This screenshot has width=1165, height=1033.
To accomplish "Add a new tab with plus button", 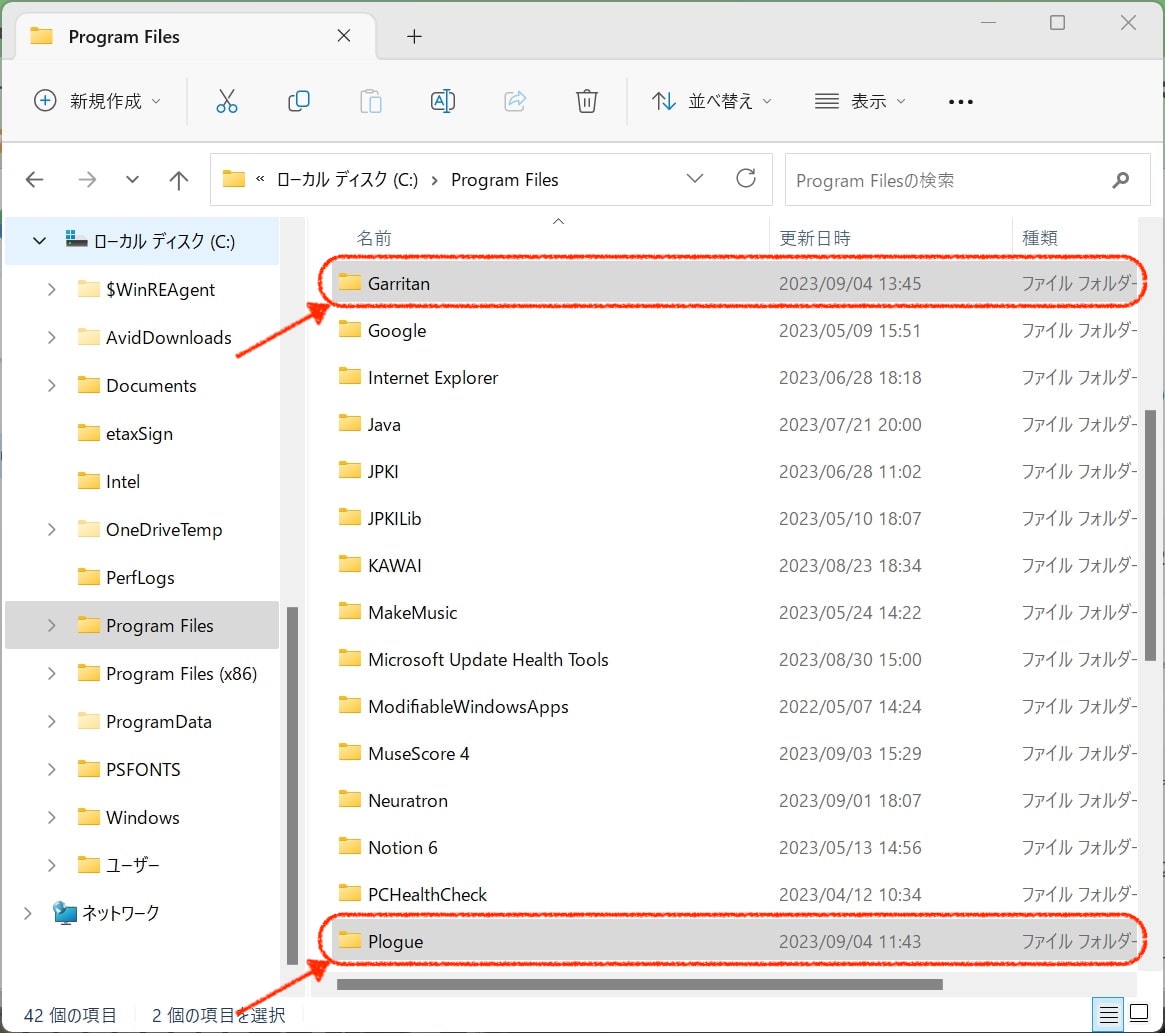I will 415,36.
